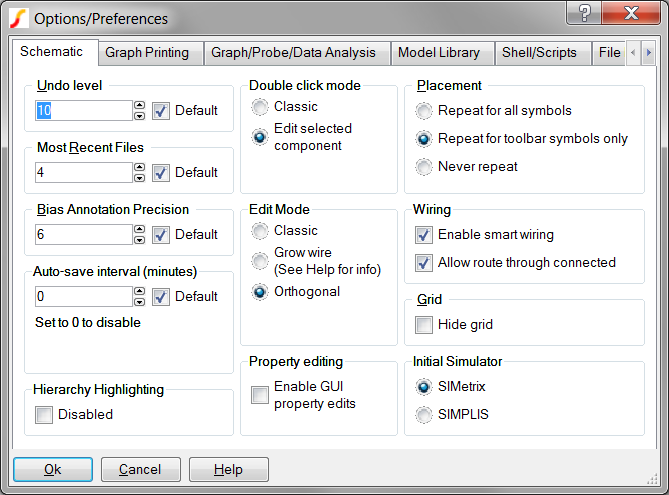Click the Undo level input field
Screen dimensions: 669x495
[x=83, y=110]
